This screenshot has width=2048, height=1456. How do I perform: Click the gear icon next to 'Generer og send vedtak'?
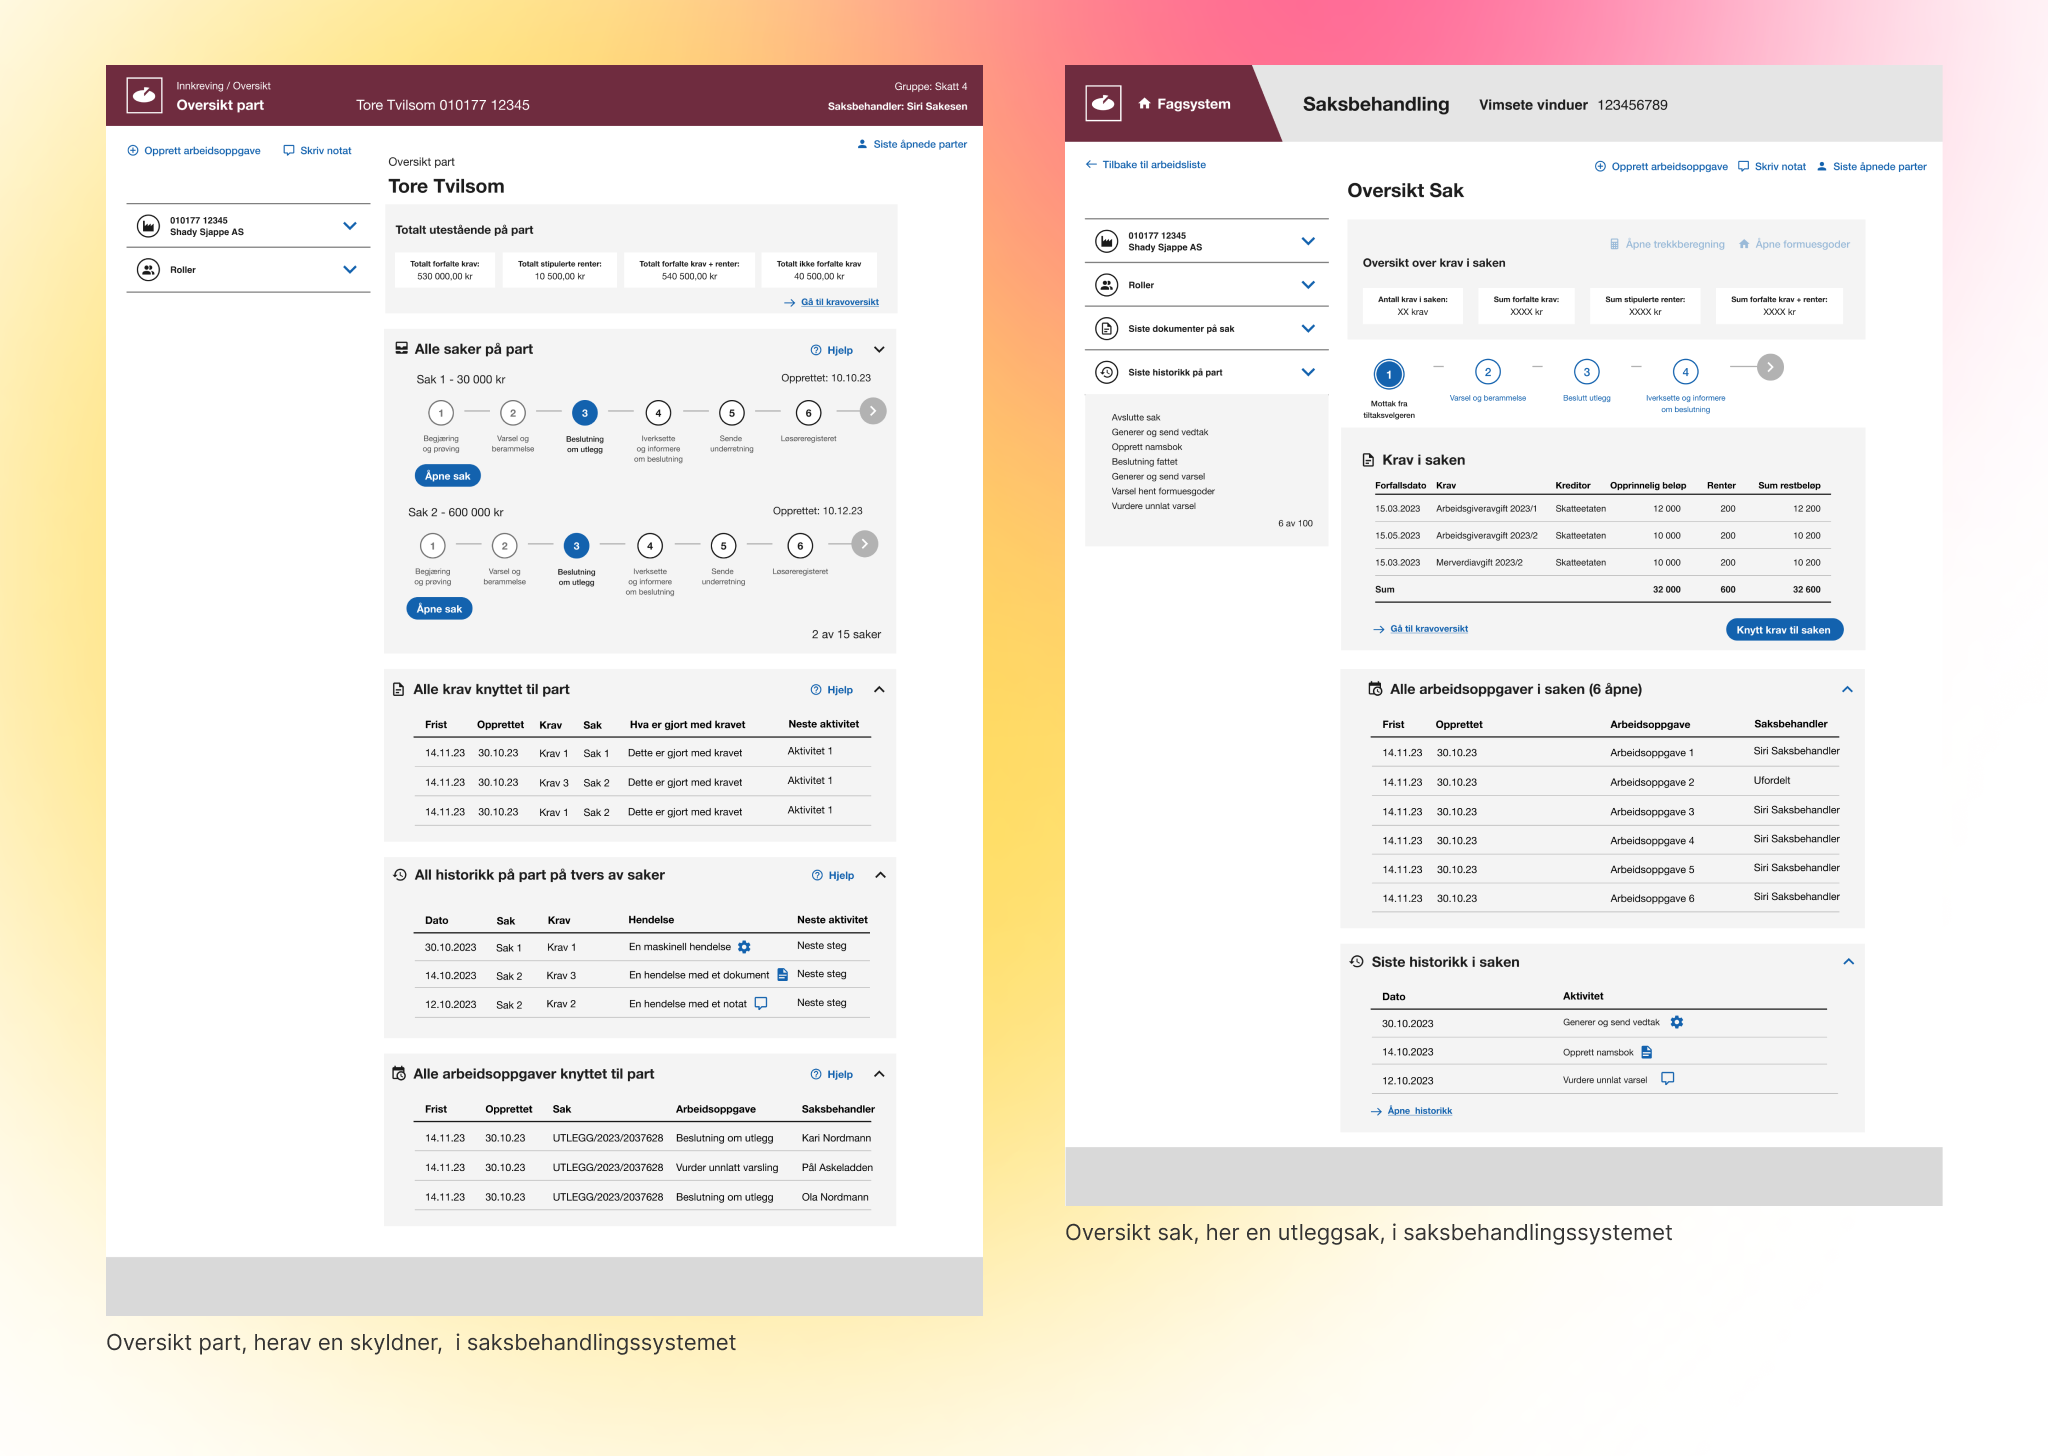pos(1677,1022)
